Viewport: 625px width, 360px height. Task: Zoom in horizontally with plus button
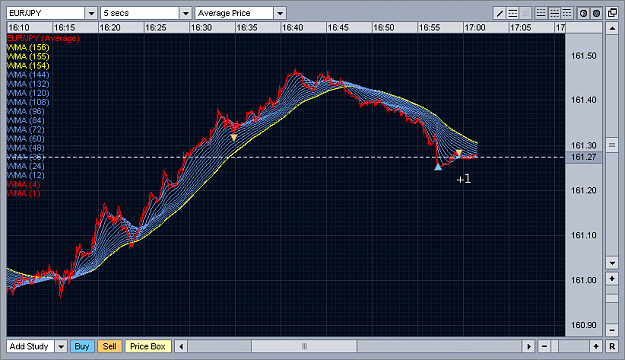pyautogui.click(x=596, y=346)
